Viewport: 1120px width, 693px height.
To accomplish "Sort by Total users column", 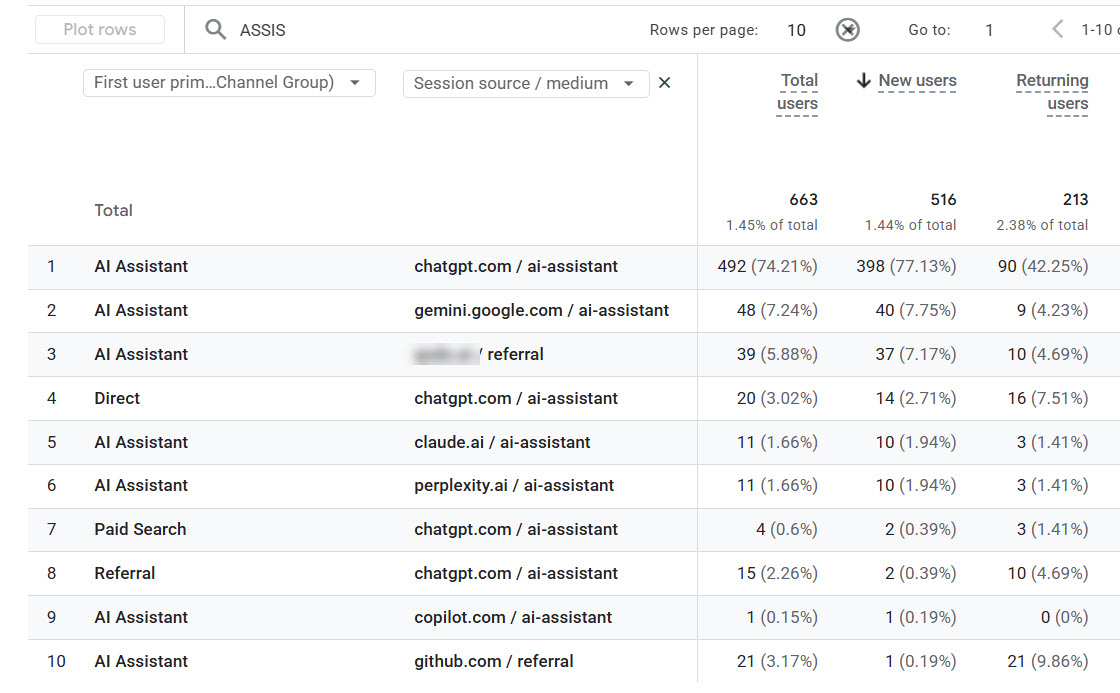I will pyautogui.click(x=797, y=92).
